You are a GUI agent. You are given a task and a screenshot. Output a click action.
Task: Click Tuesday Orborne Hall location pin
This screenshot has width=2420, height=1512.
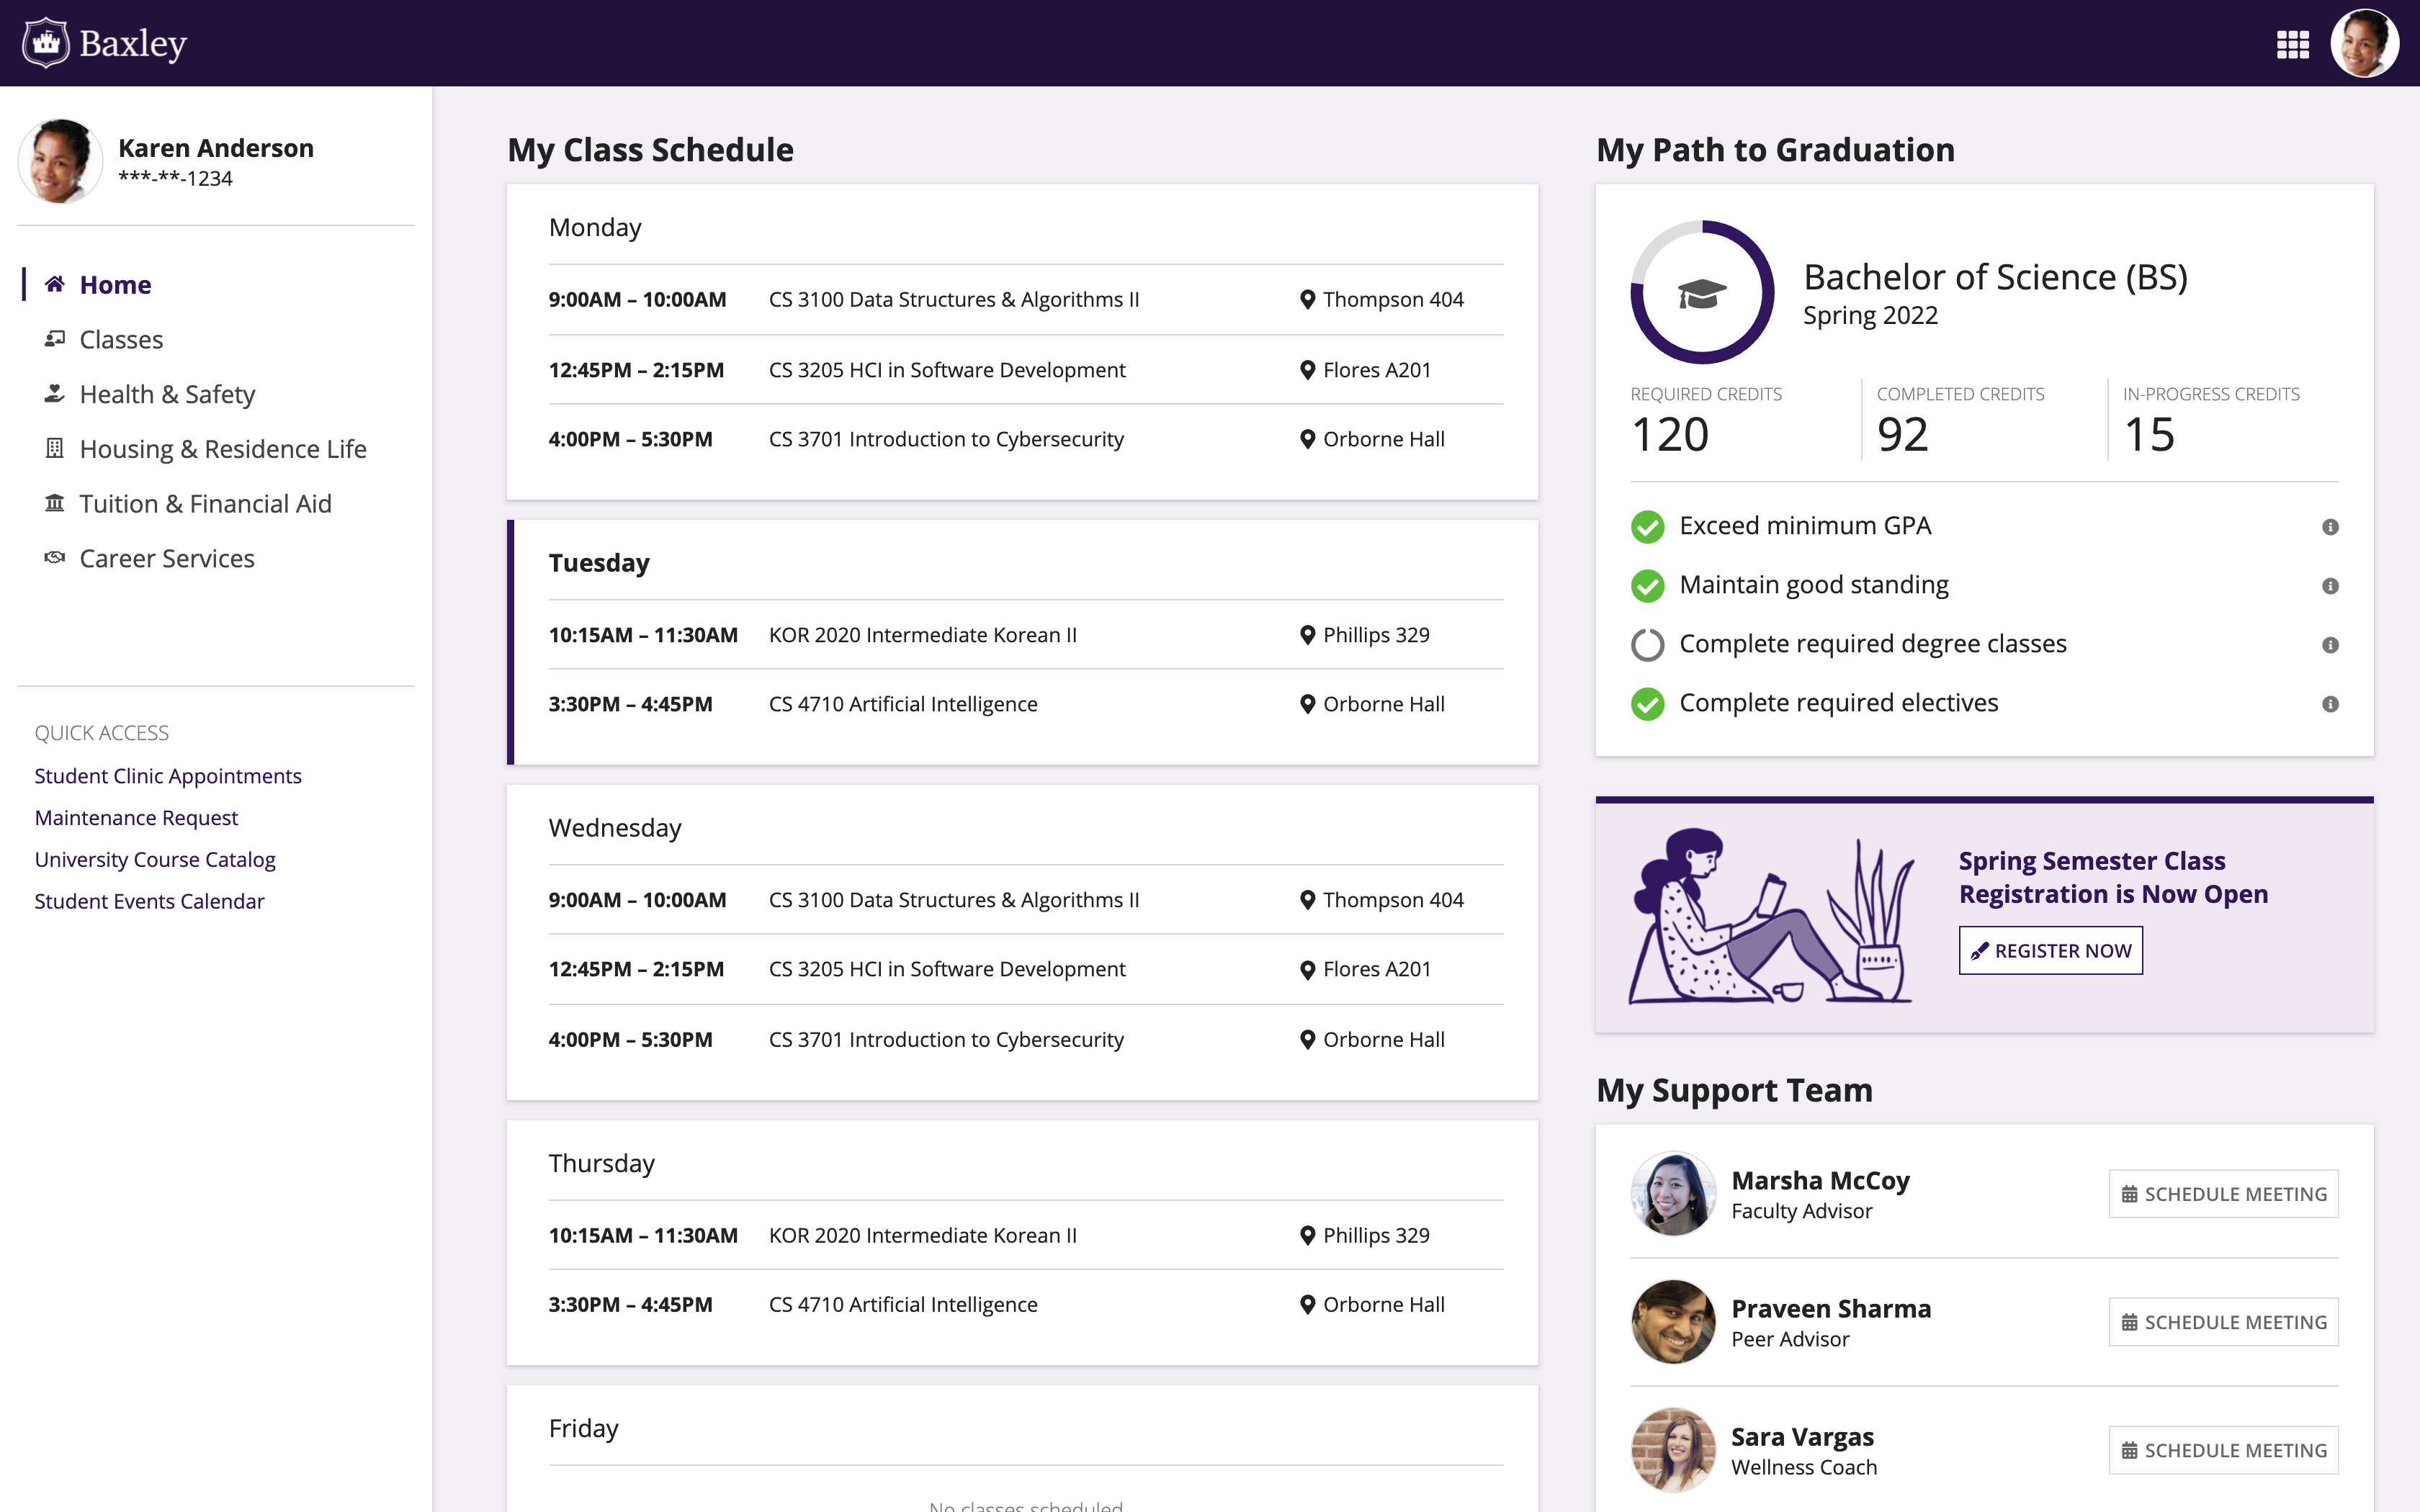1307,704
